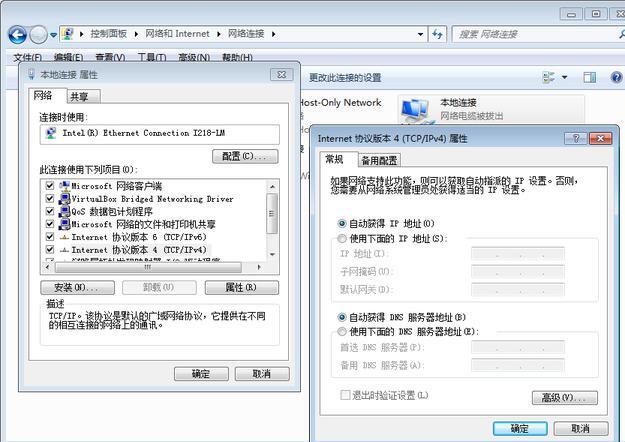Click 网络和 Internet in the breadcrumb
The height and width of the screenshot is (442, 625).
(177, 34)
